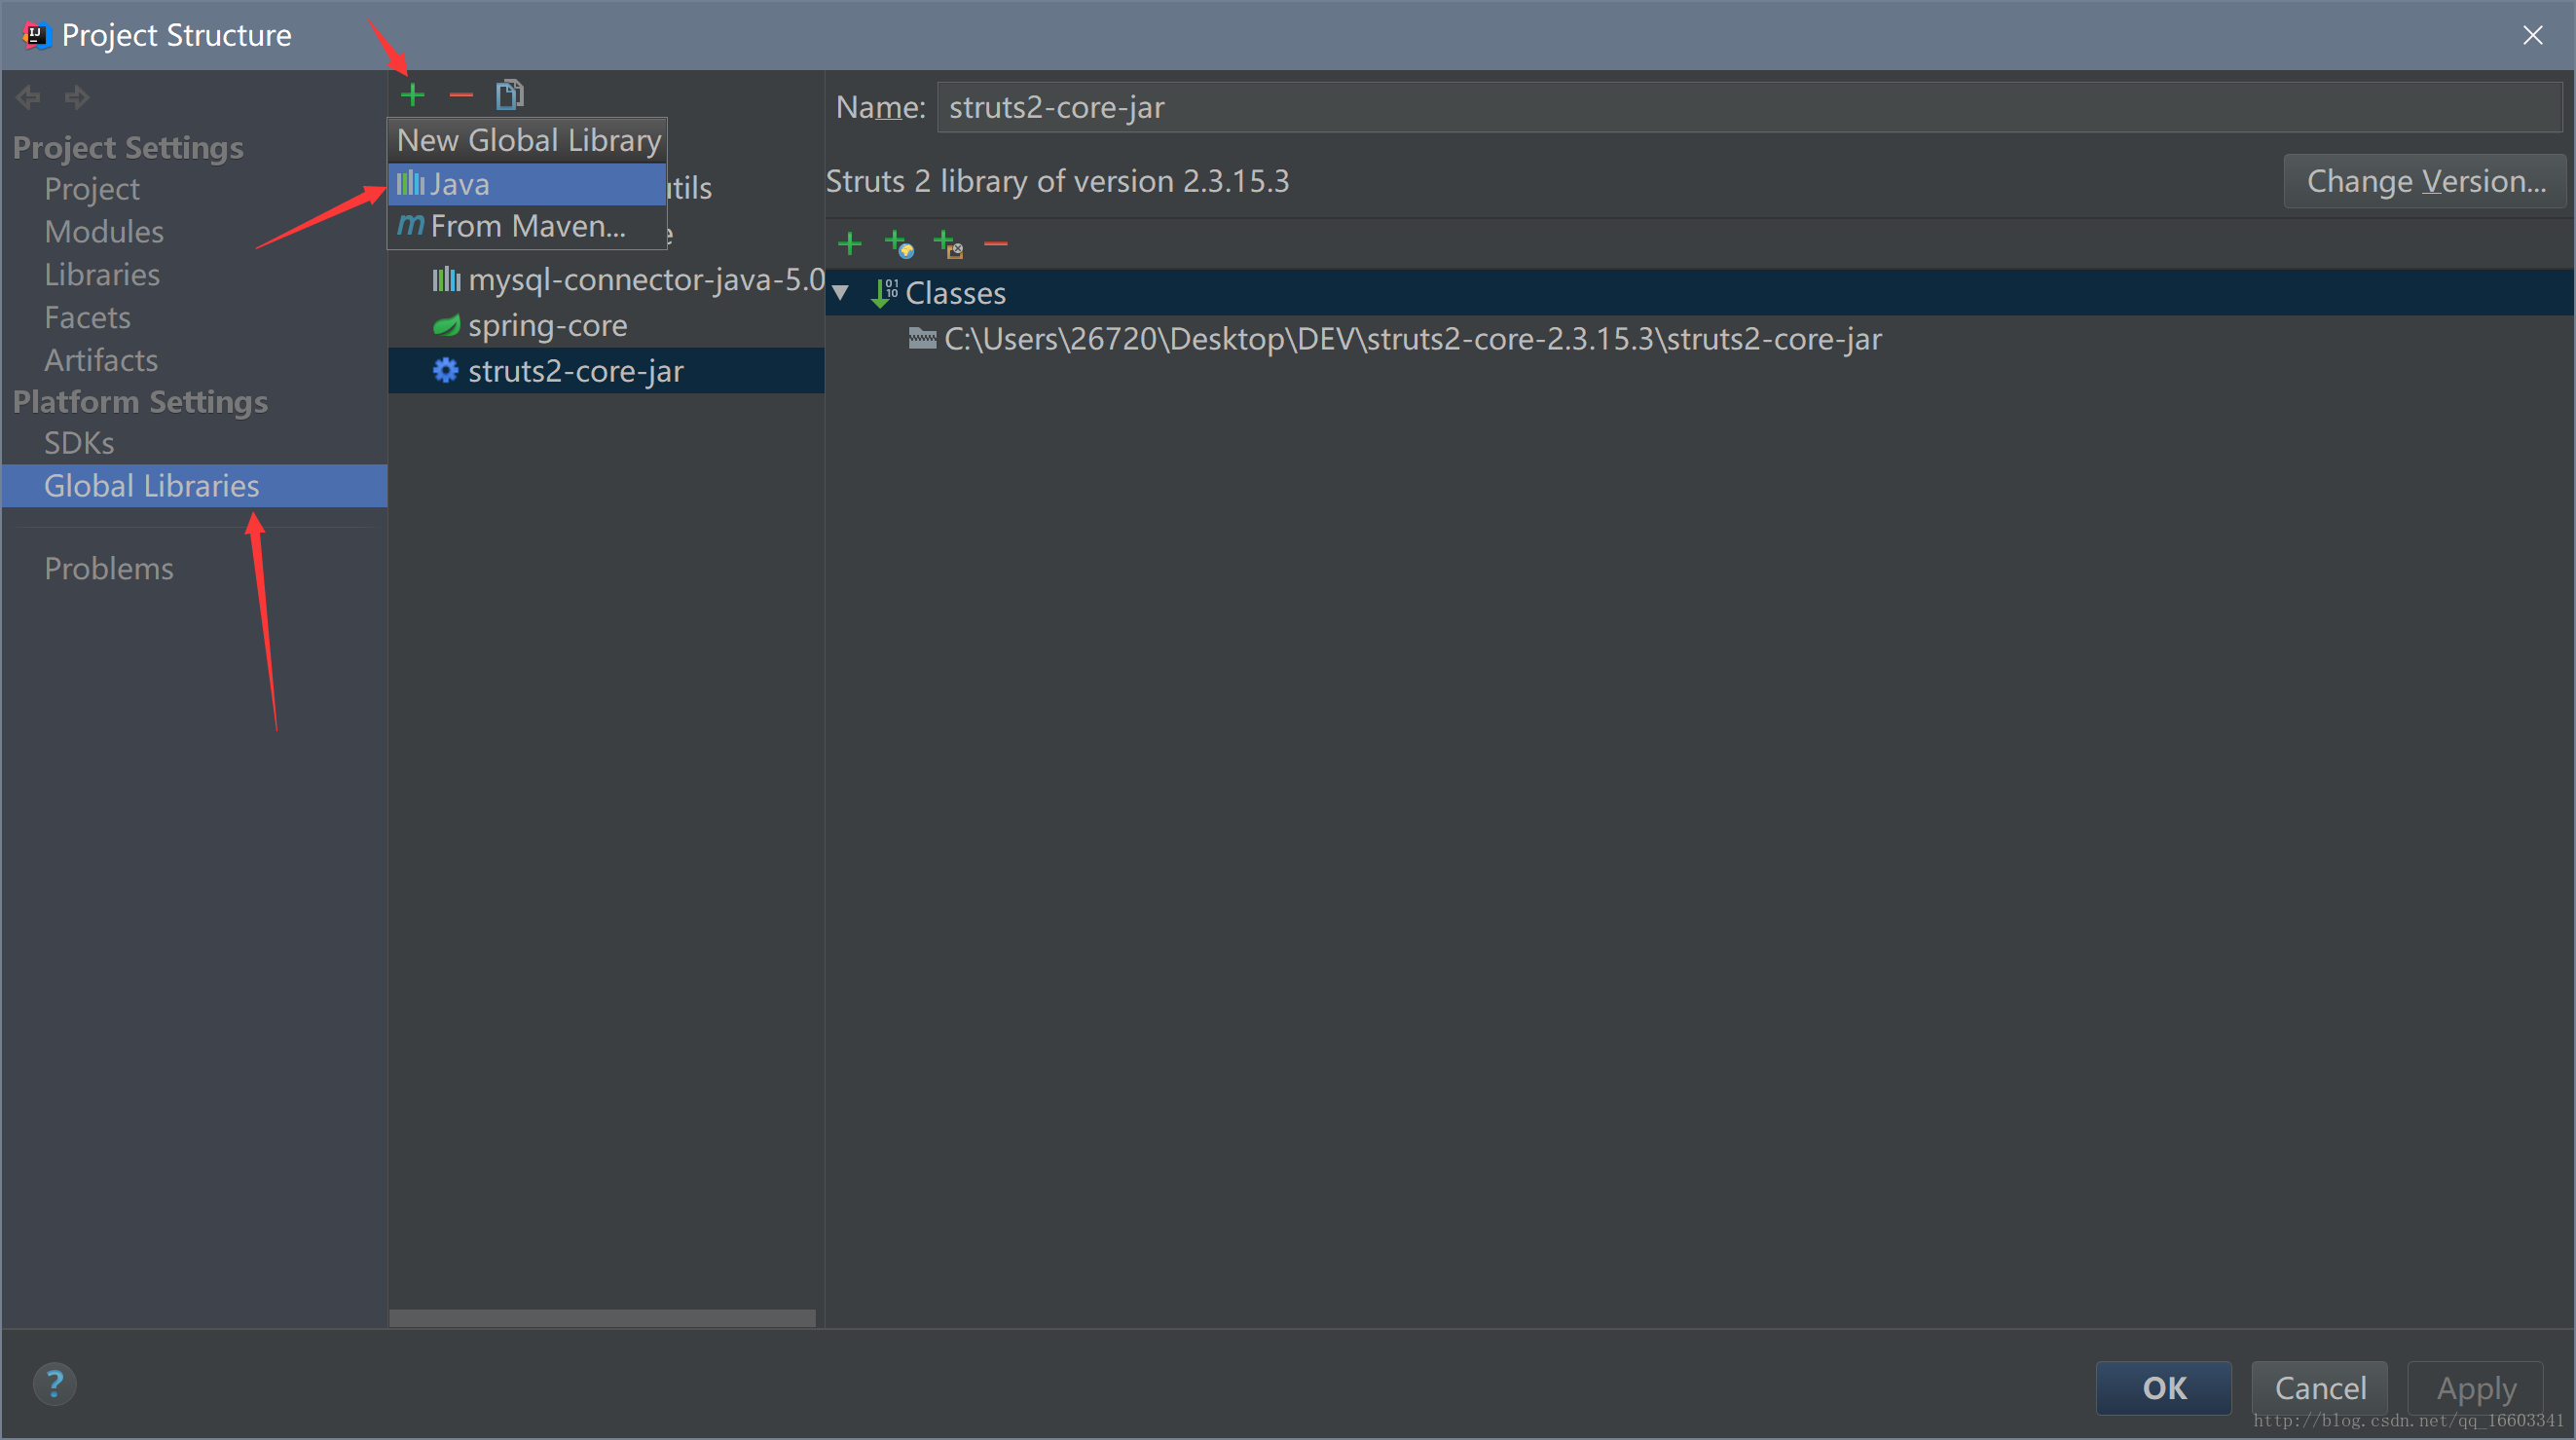2576x1440 pixels.
Task: Confirm with the OK button
Action: click(2164, 1388)
